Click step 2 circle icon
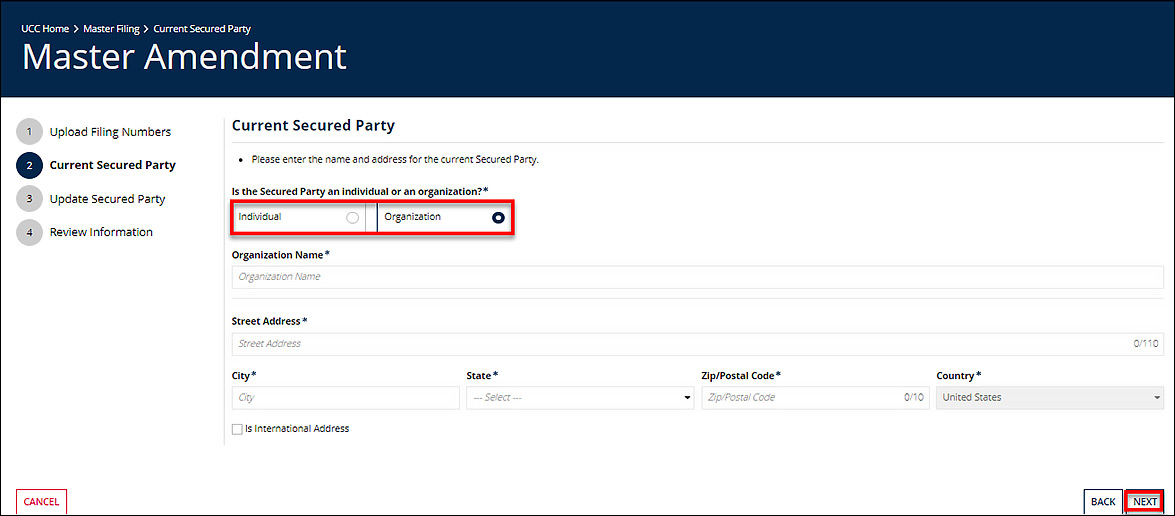Viewport: 1175px width, 516px height. pos(30,166)
